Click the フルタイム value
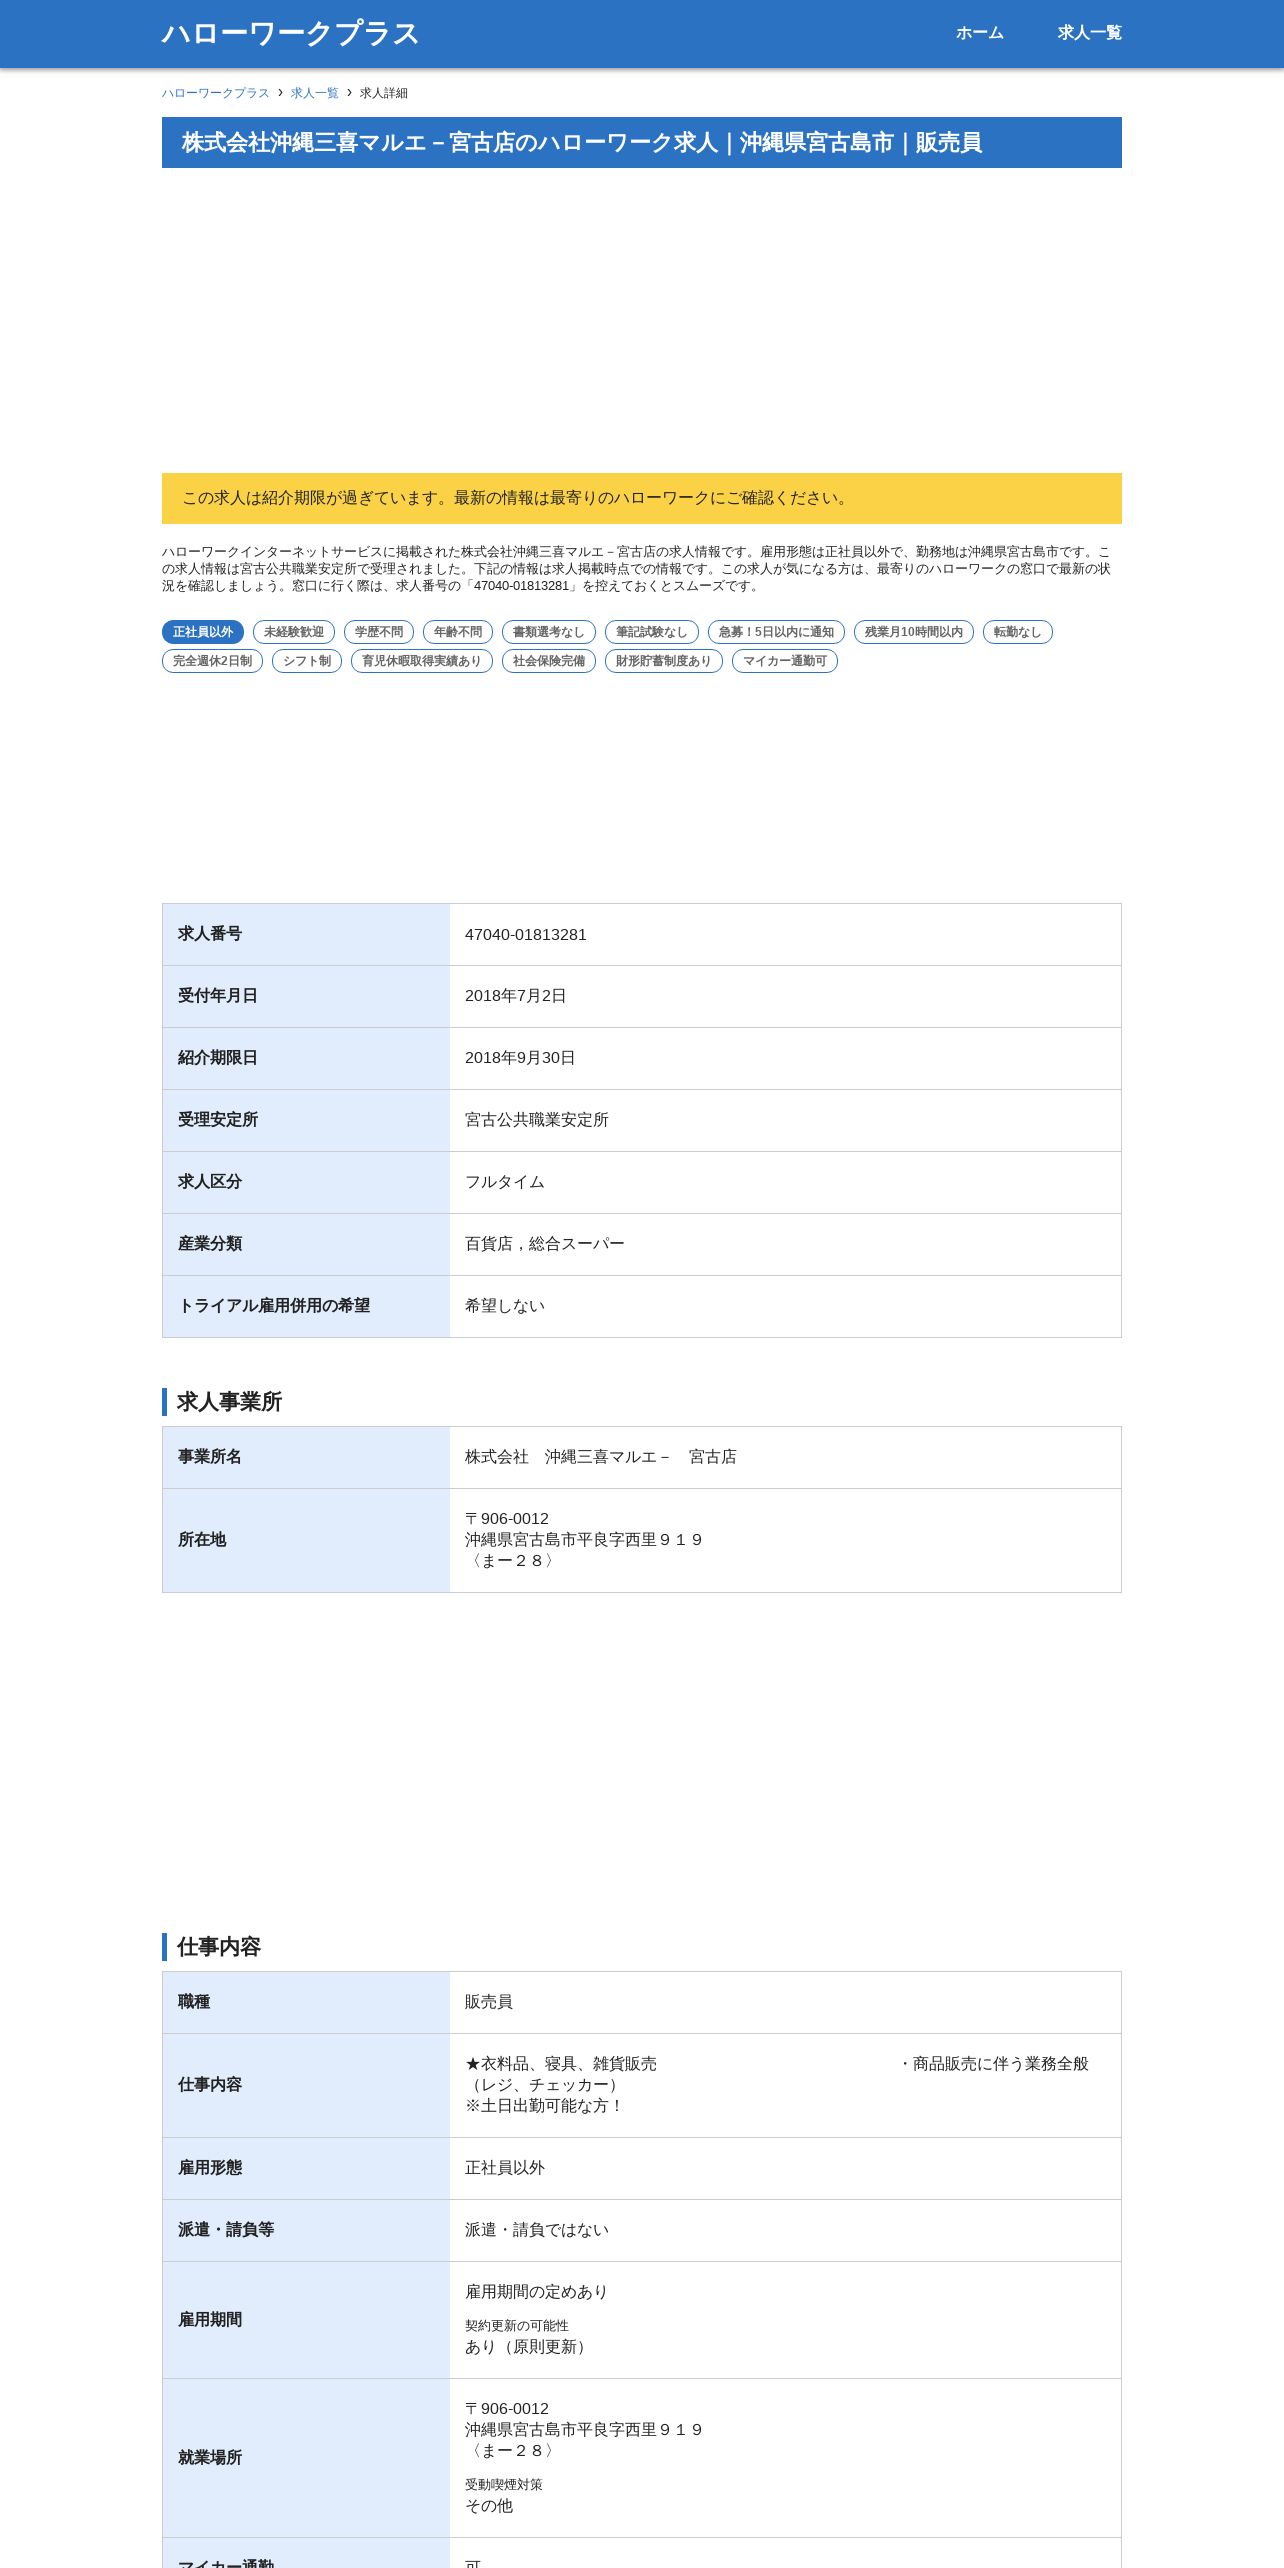The height and width of the screenshot is (2568, 1284). click(x=505, y=1182)
